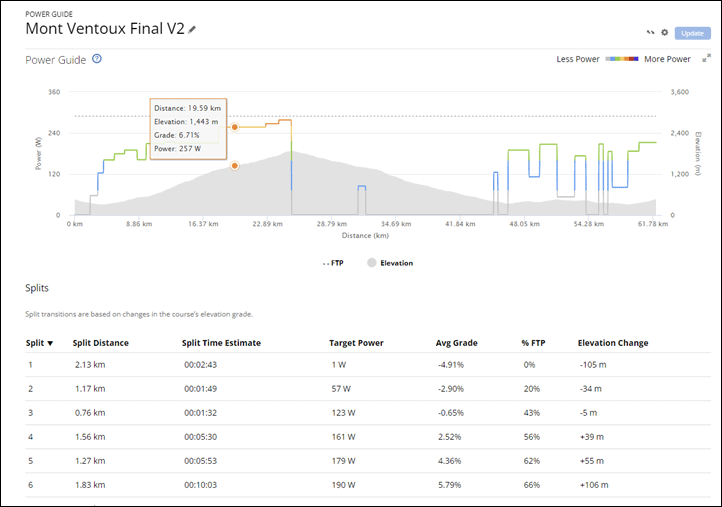Toggle the Elevation legend entry

click(x=390, y=263)
